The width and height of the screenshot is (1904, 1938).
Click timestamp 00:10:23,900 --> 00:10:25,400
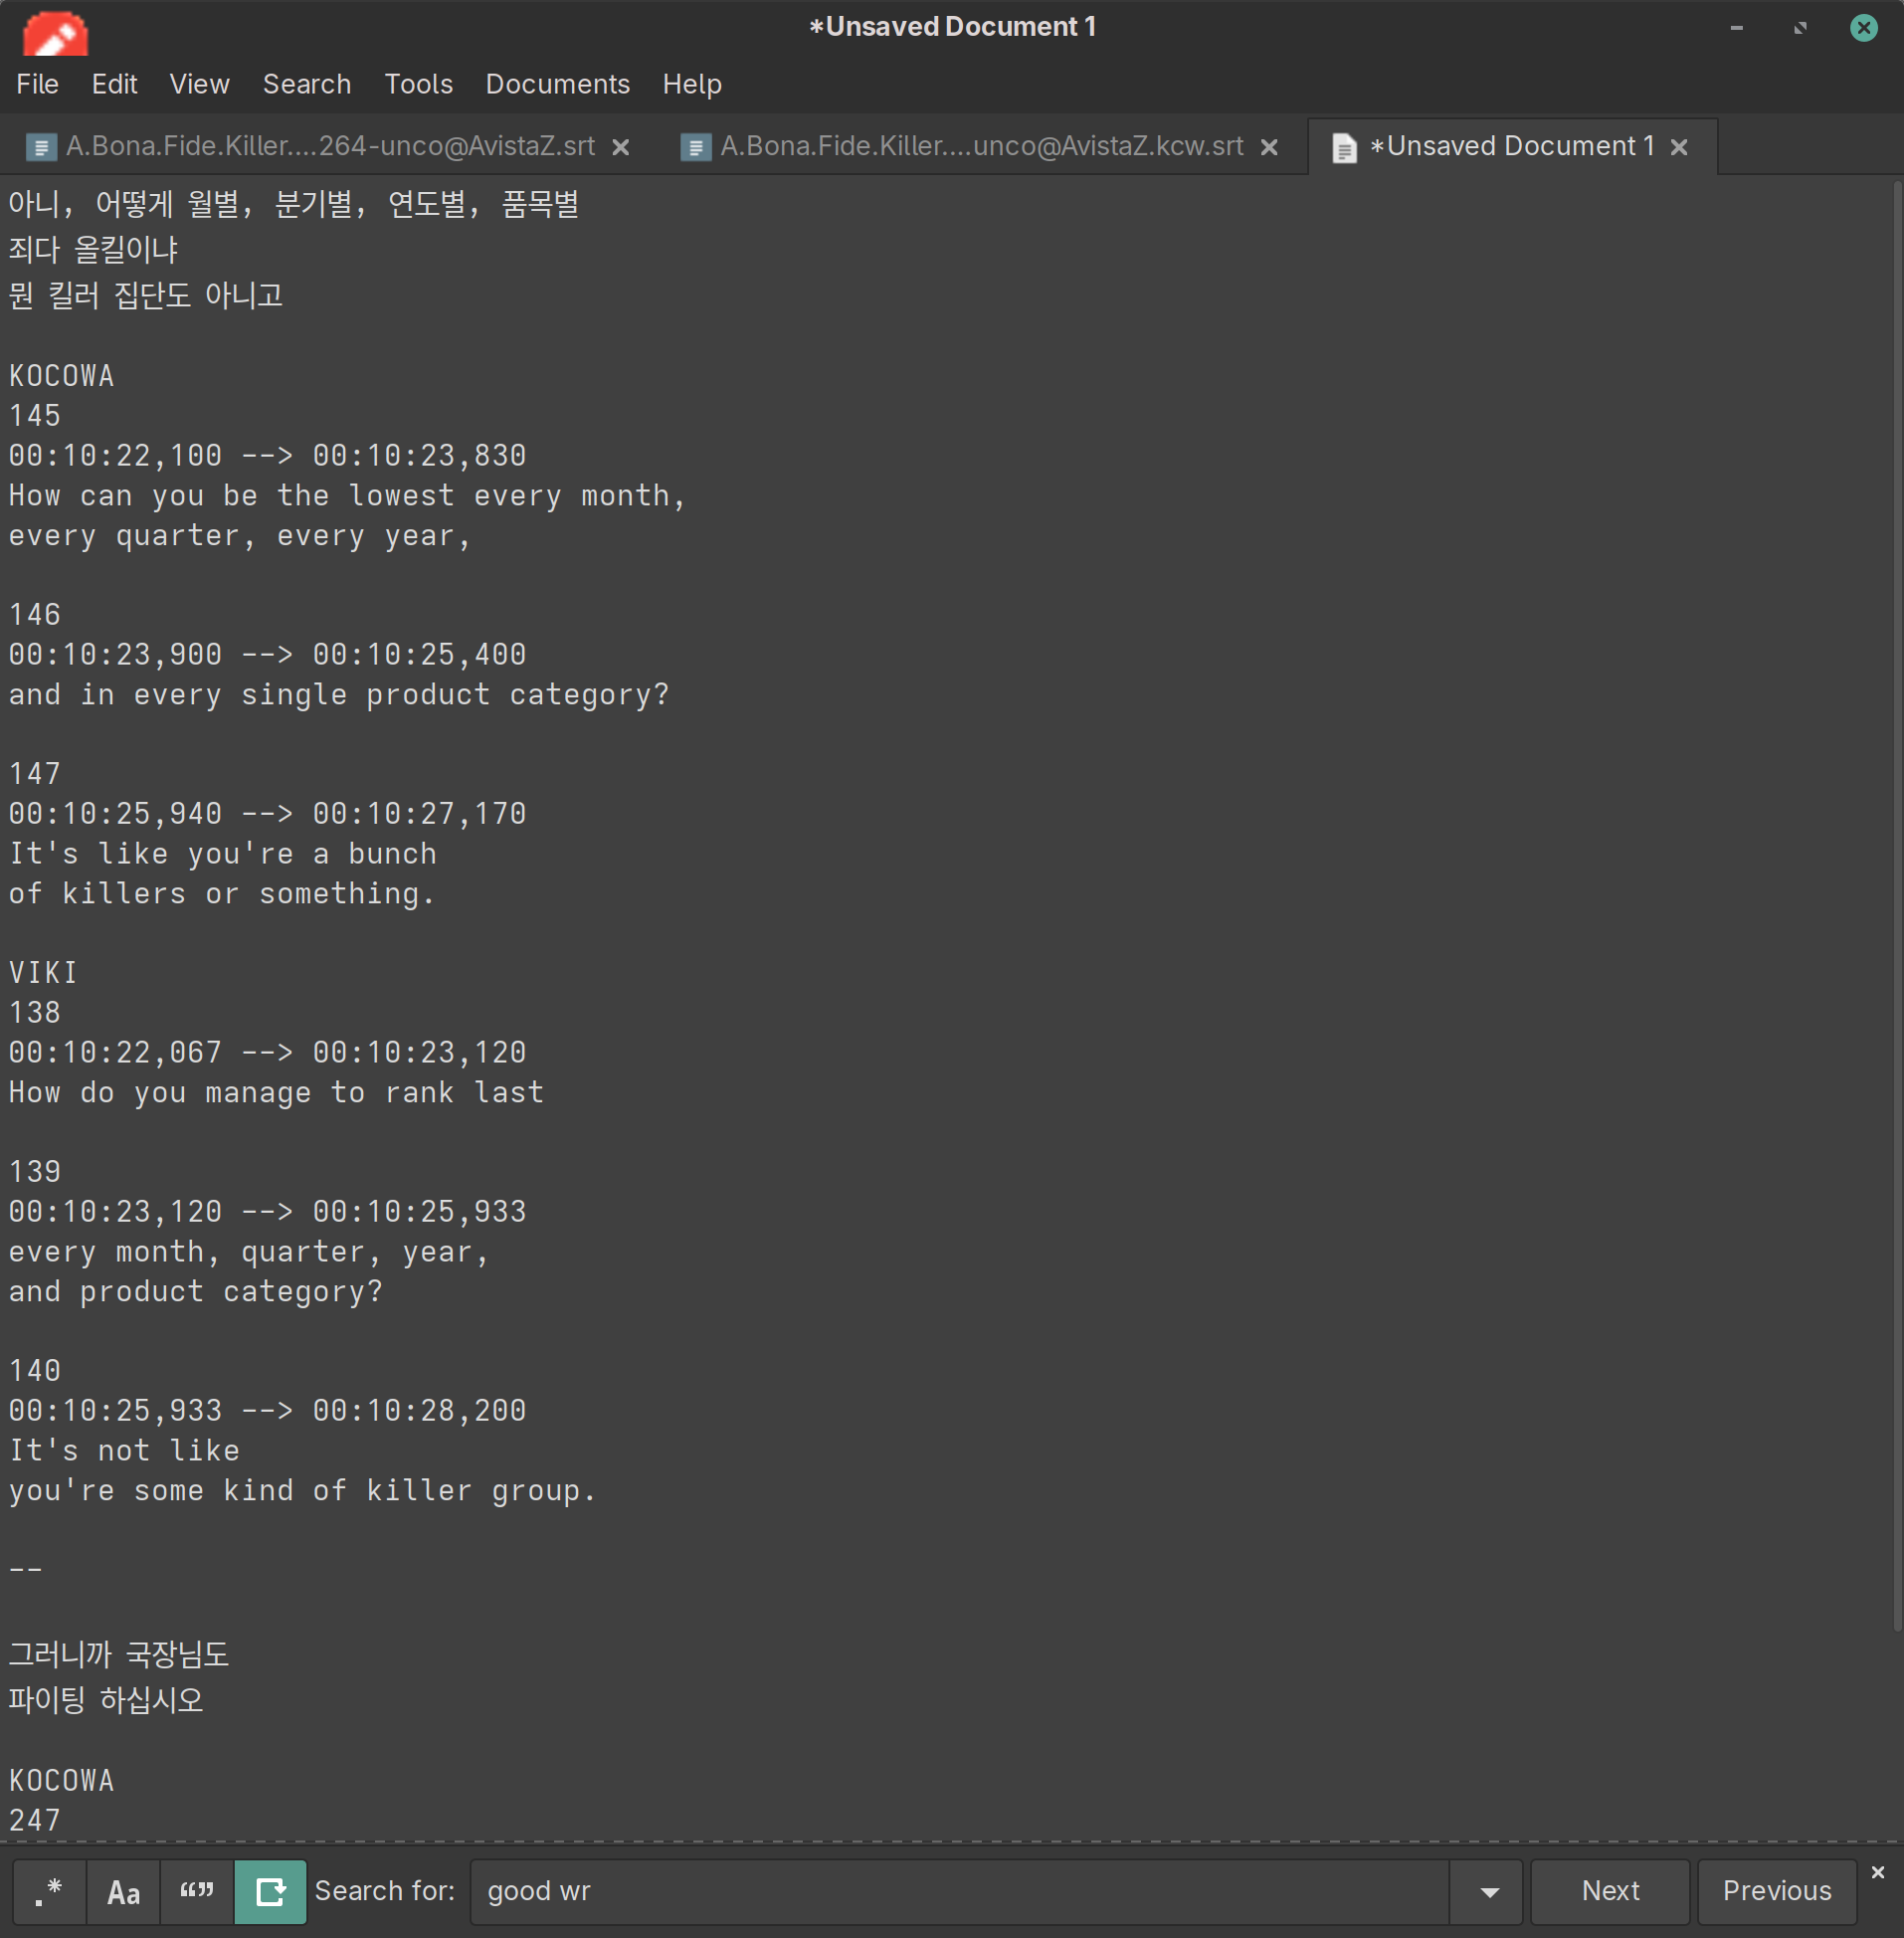(x=267, y=655)
